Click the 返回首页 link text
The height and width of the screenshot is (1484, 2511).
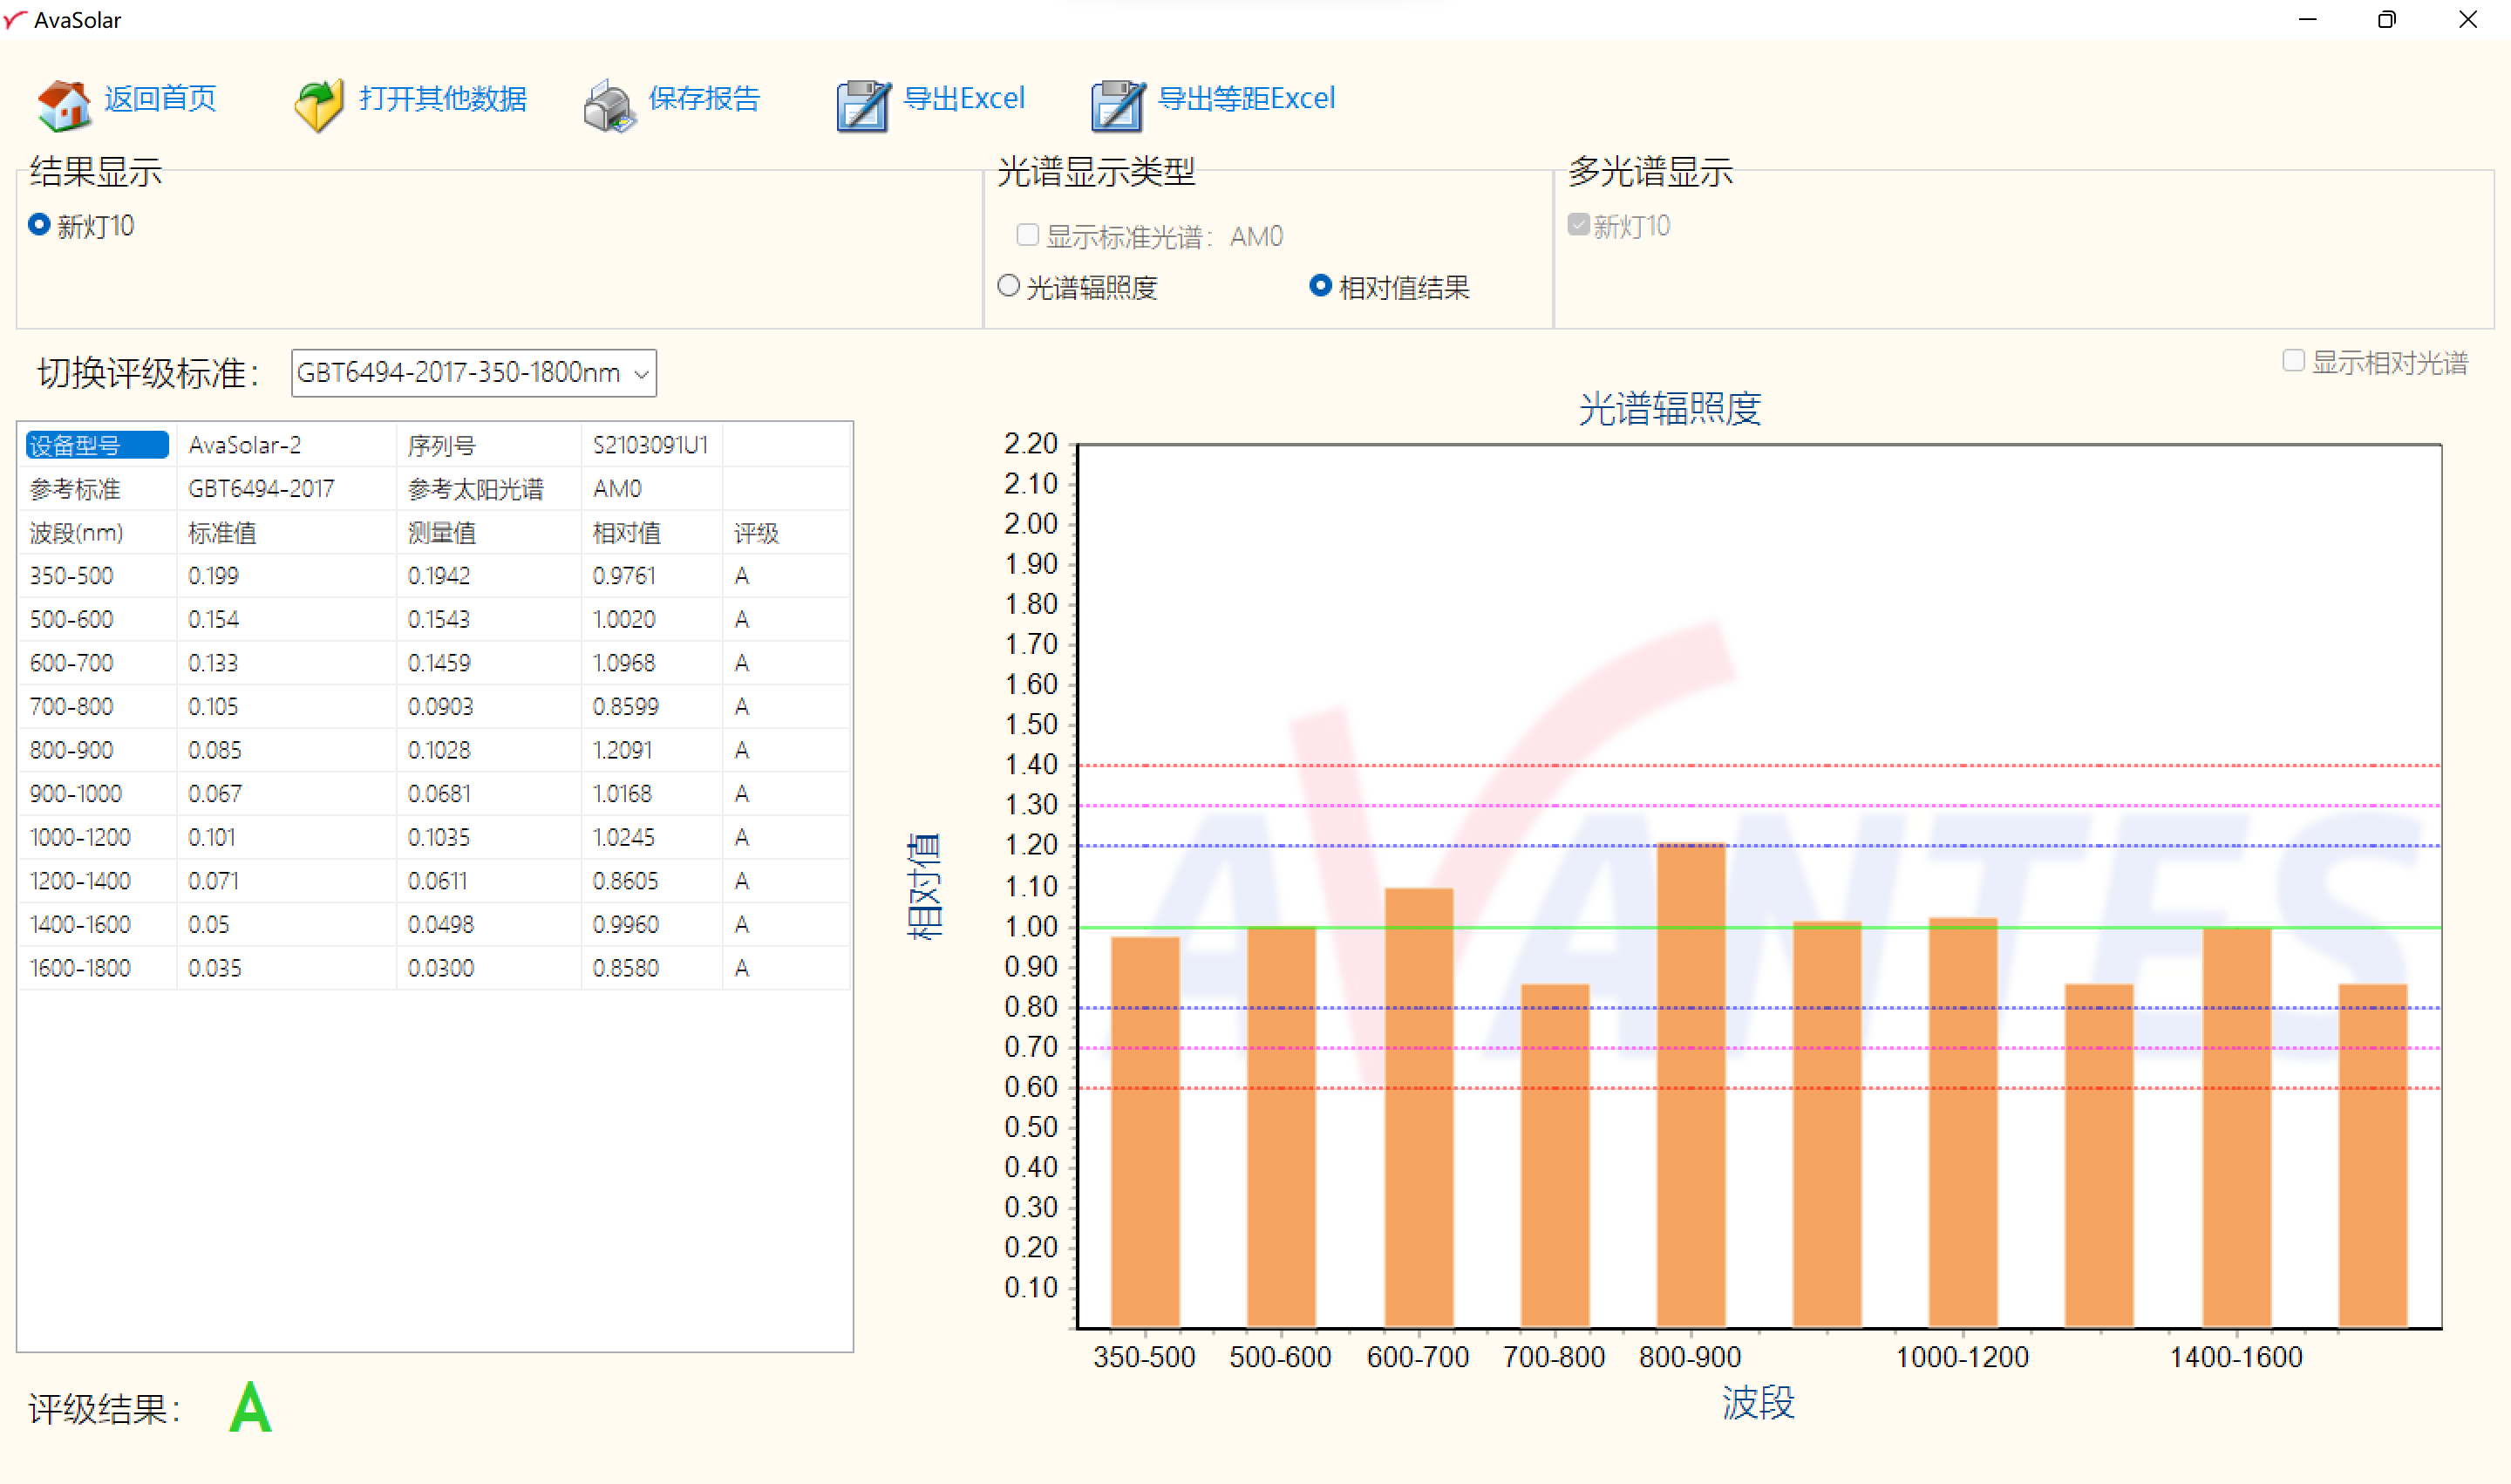tap(160, 98)
